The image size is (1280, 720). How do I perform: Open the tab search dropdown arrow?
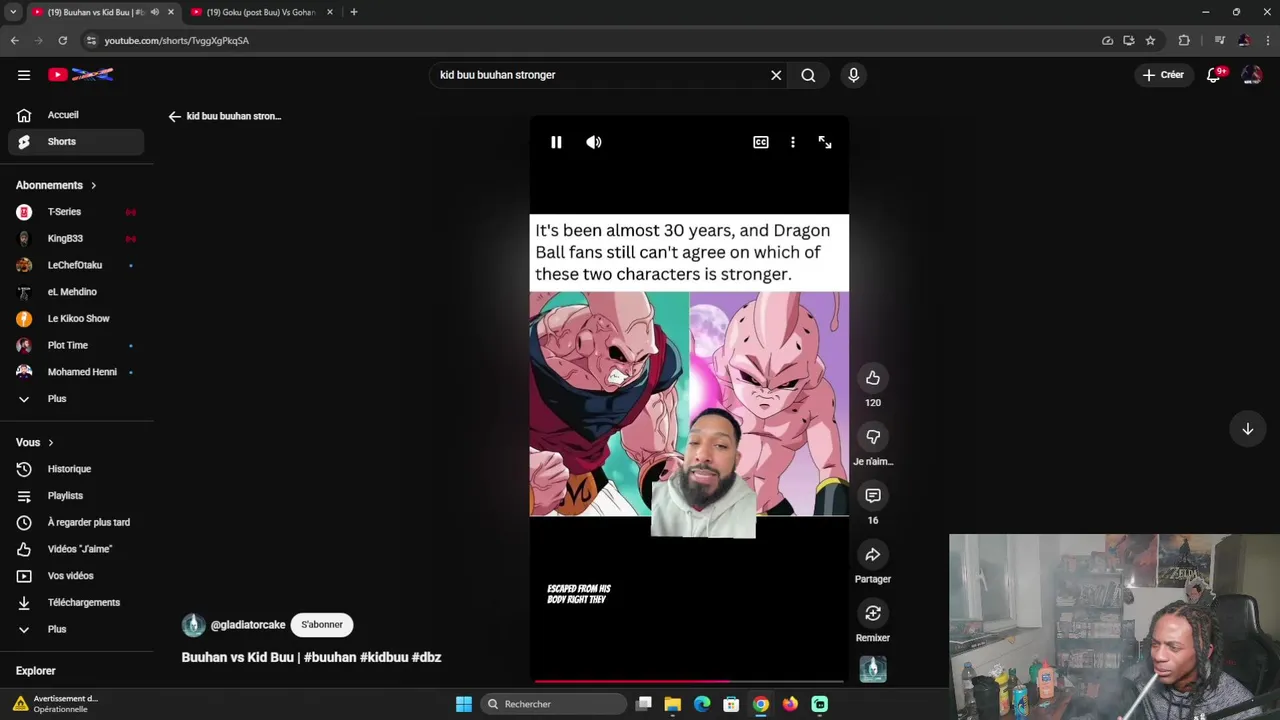pos(13,12)
